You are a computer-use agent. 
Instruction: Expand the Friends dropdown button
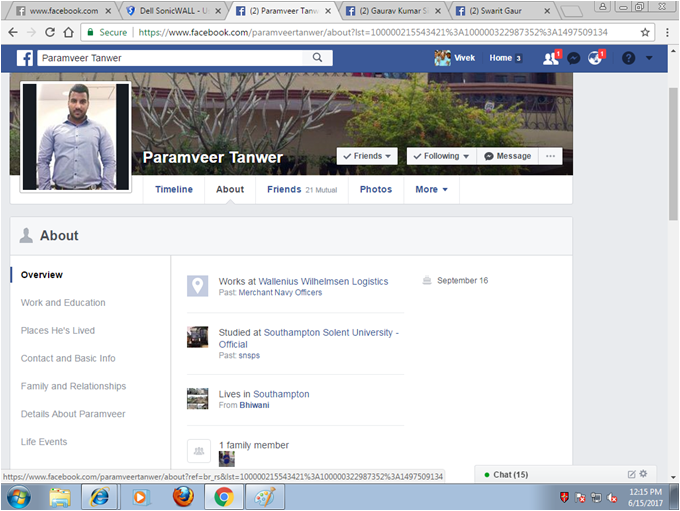pos(366,156)
